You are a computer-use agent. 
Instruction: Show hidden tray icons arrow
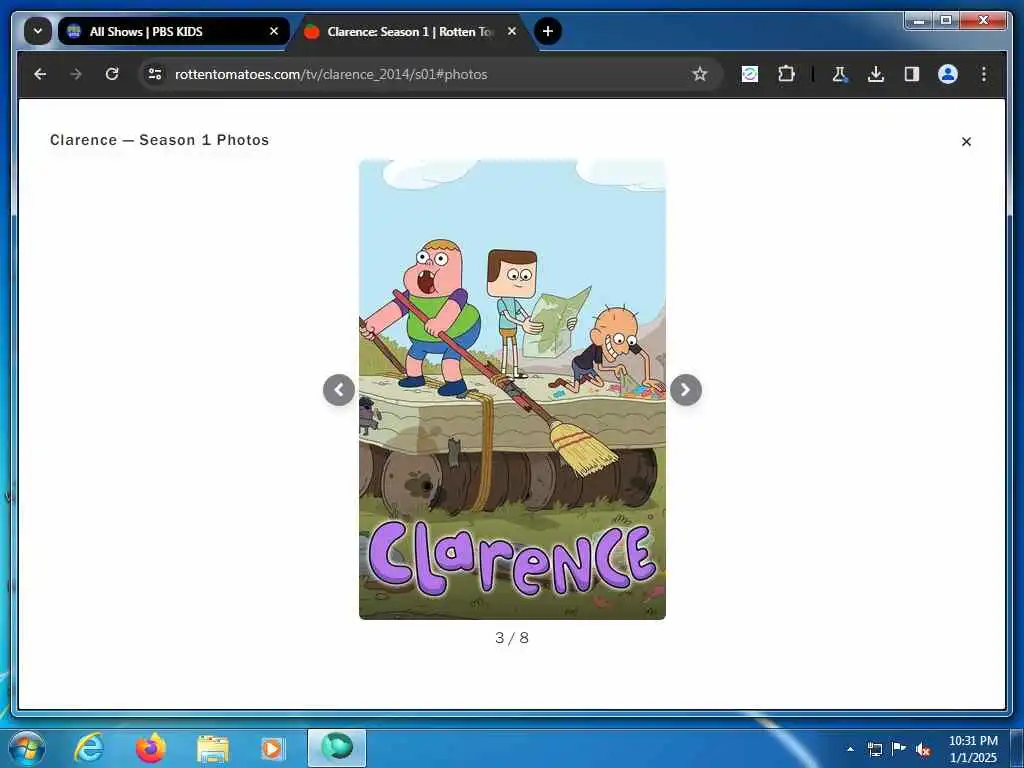tap(850, 749)
